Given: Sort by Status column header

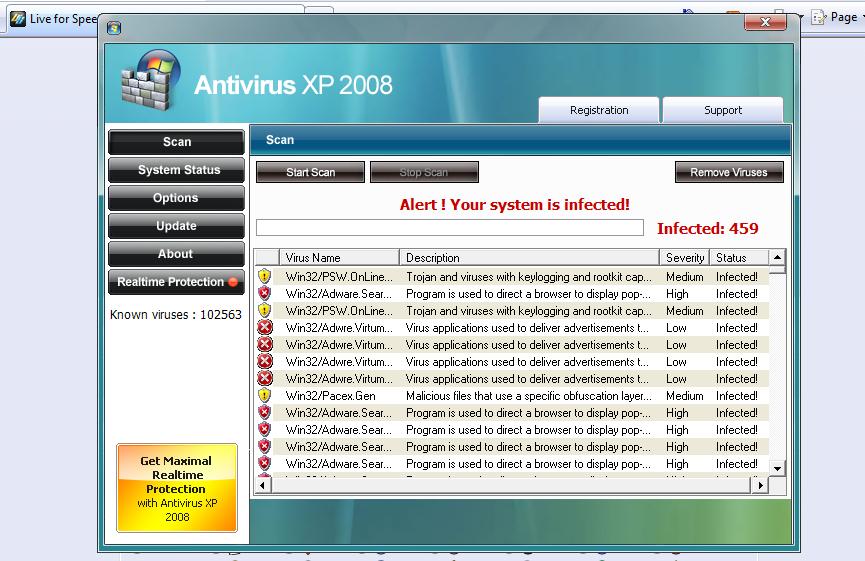Looking at the screenshot, I should point(738,258).
